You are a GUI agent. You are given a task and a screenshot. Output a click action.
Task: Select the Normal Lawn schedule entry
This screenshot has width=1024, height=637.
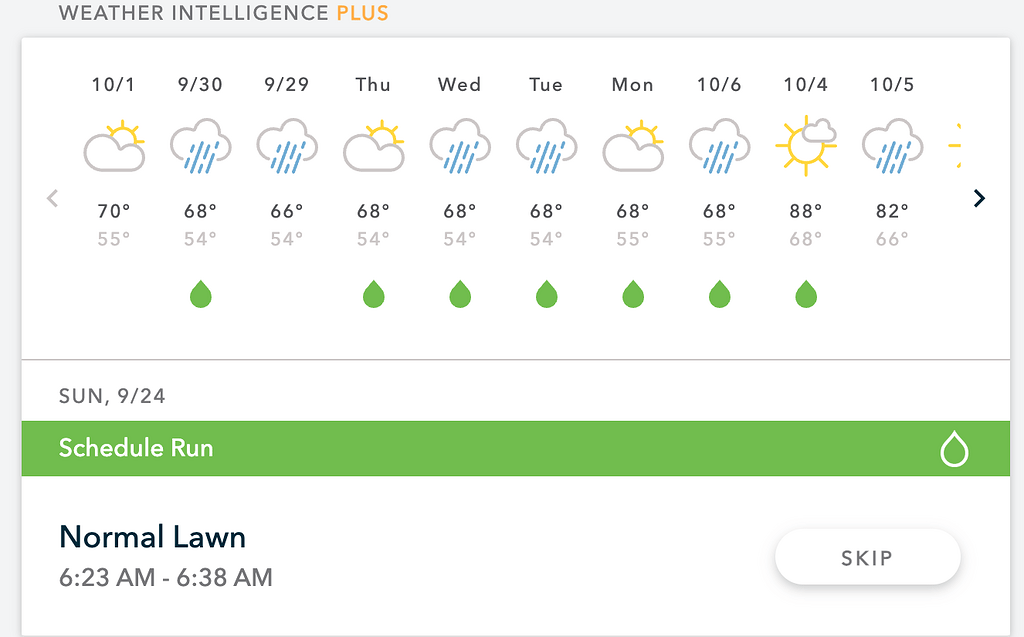tap(153, 537)
